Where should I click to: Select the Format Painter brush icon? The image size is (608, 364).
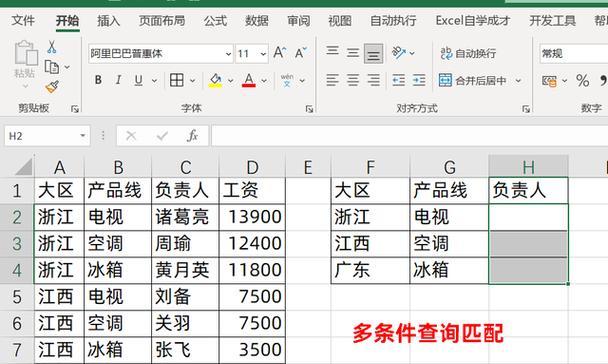pos(52,86)
